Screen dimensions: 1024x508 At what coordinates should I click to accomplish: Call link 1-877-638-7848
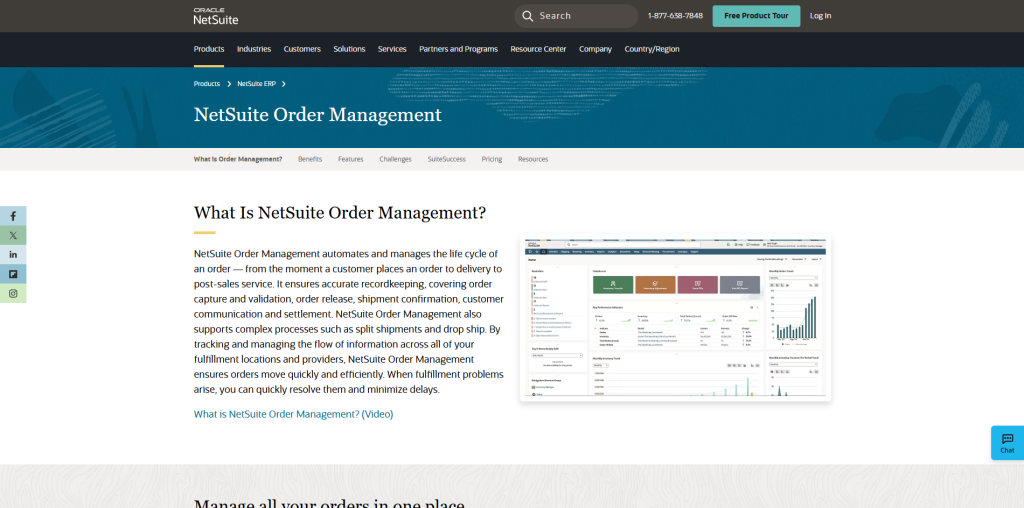(x=675, y=16)
